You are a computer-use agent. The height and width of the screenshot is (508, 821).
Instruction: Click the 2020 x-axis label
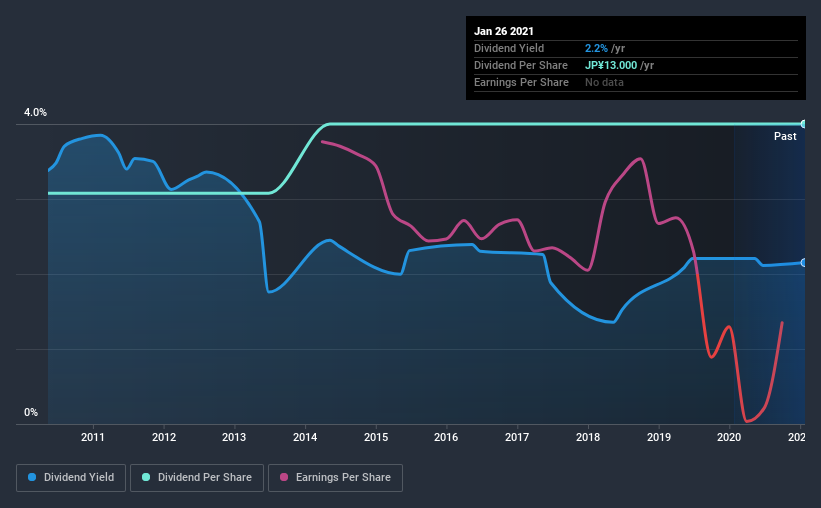point(729,437)
